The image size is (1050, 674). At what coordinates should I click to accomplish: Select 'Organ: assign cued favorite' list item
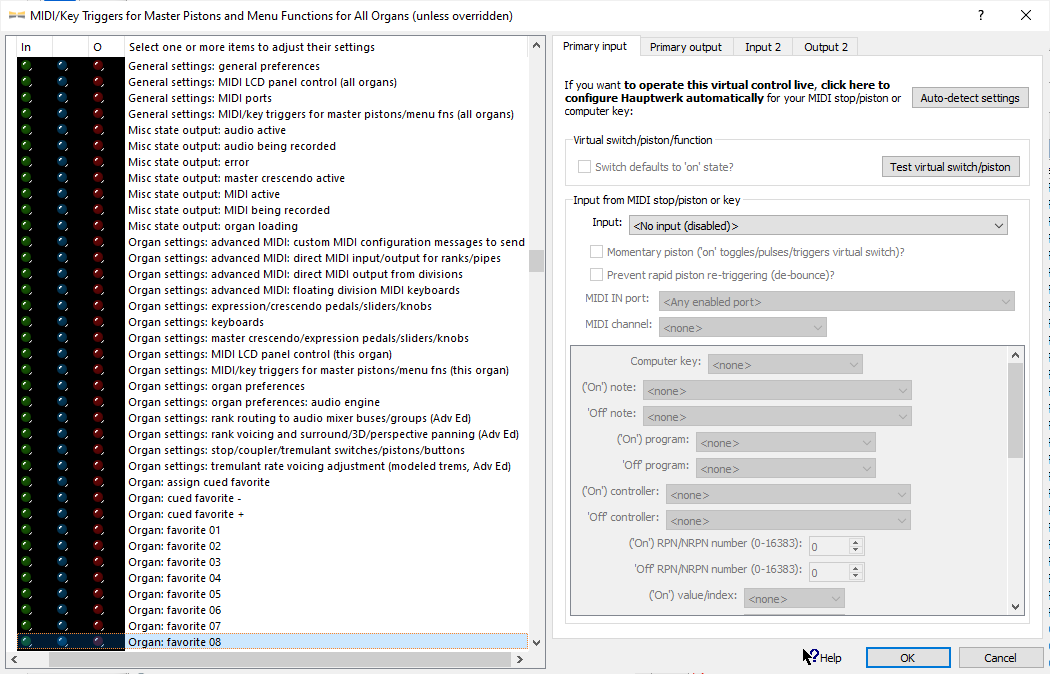[199, 482]
